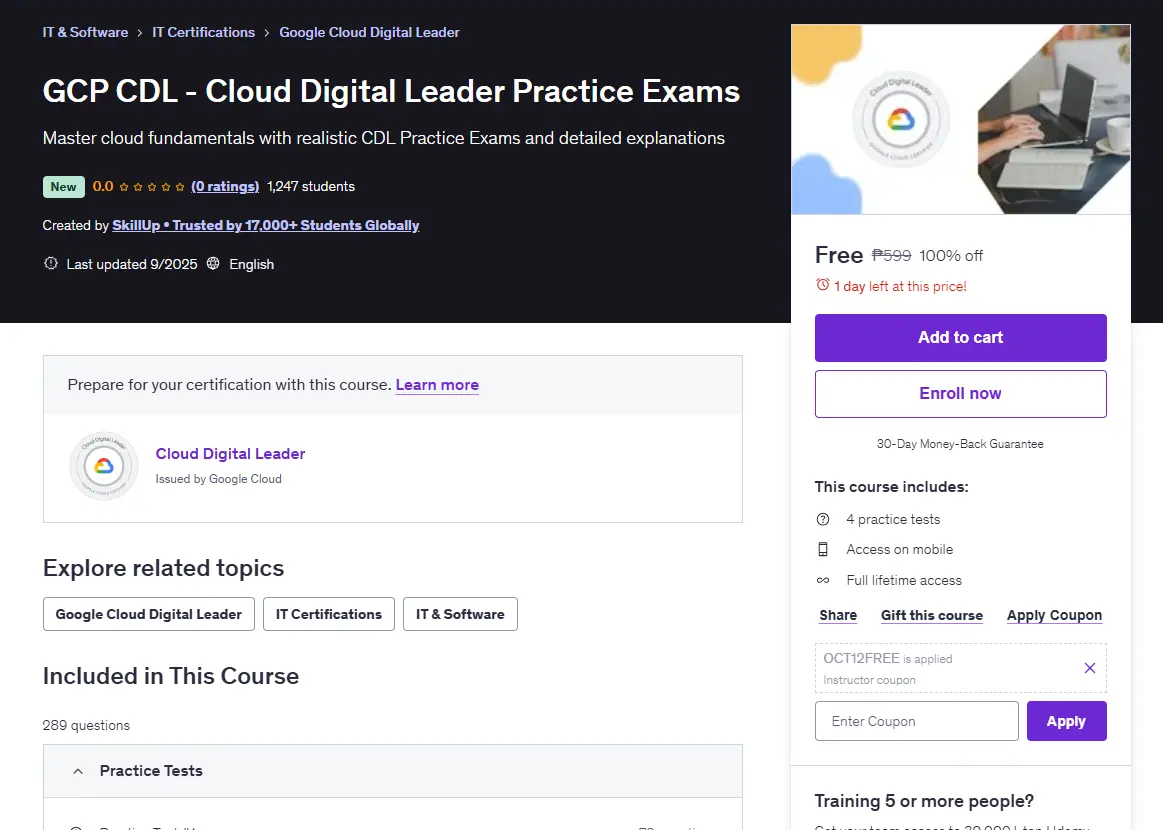The image size is (1163, 830).
Task: Click the Issued by Google Cloud text
Action: [x=218, y=479]
